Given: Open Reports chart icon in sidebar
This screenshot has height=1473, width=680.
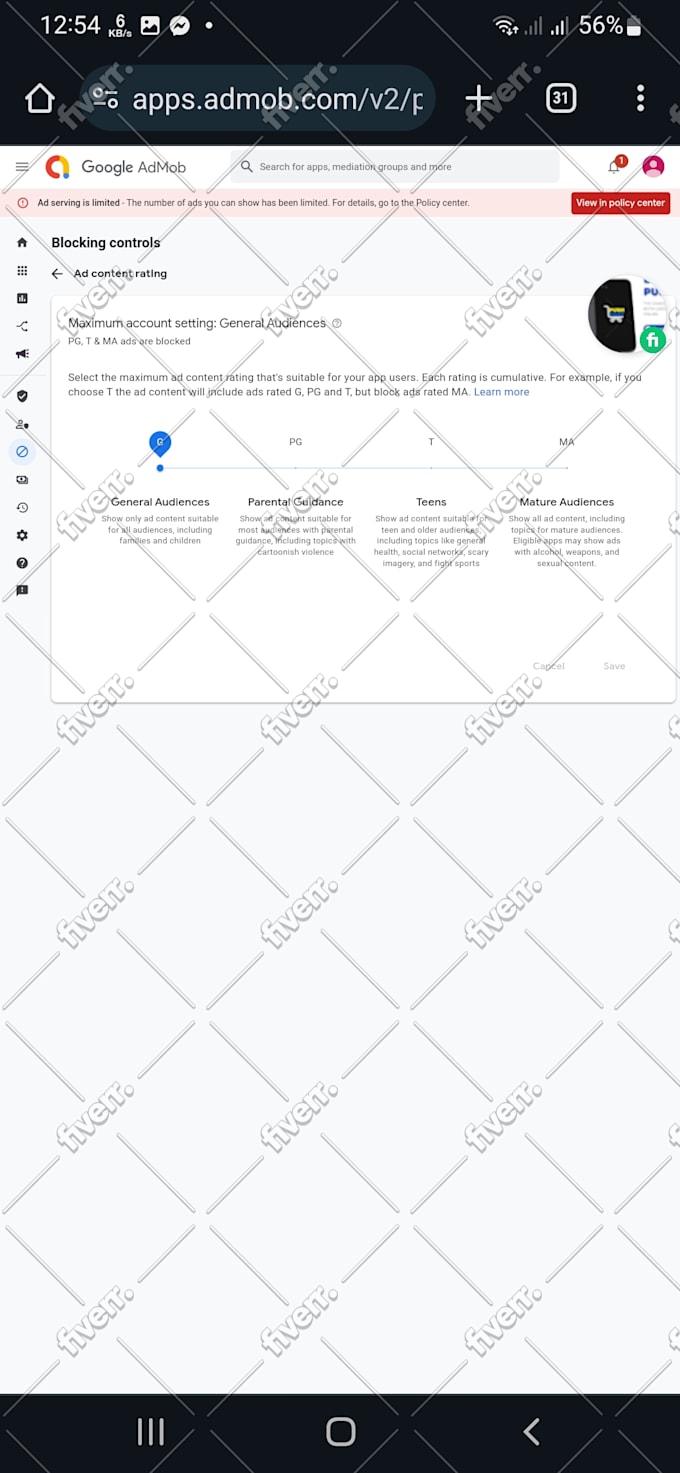Looking at the screenshot, I should (x=22, y=298).
